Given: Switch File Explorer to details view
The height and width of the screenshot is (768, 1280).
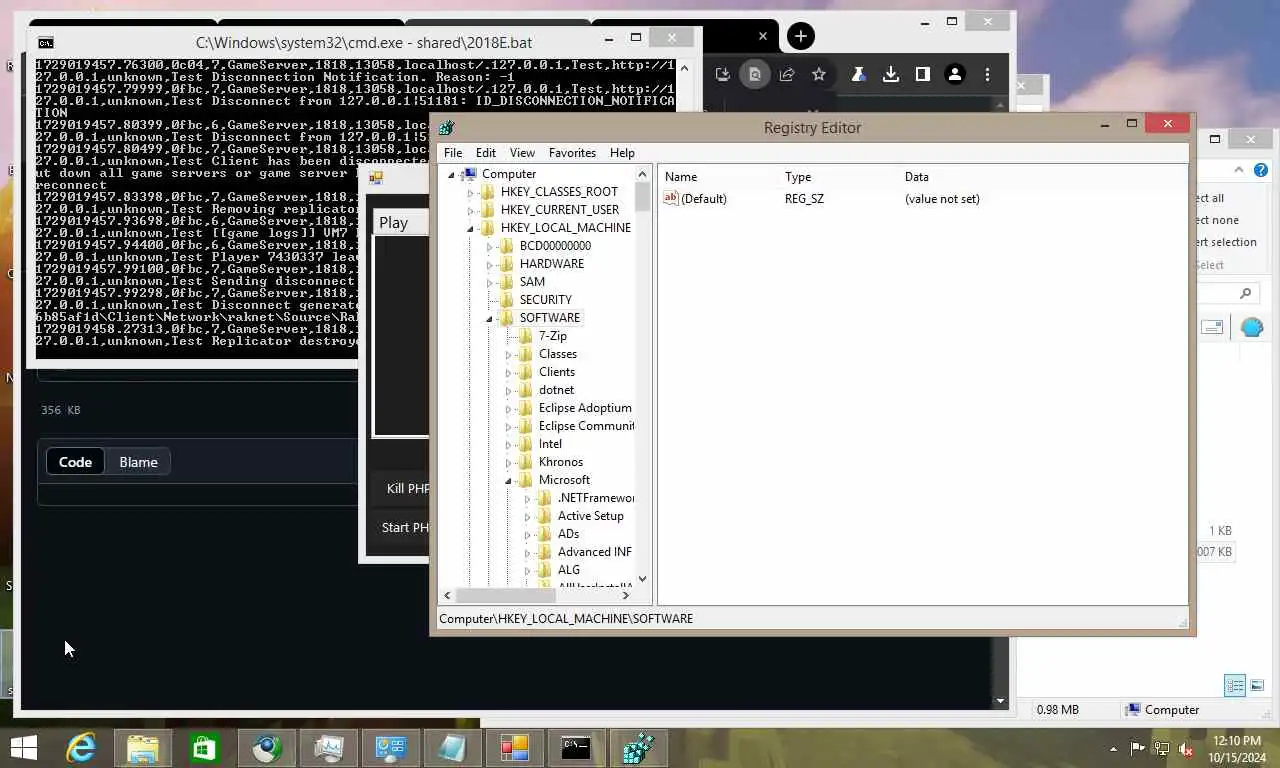Looking at the screenshot, I should 1235,685.
